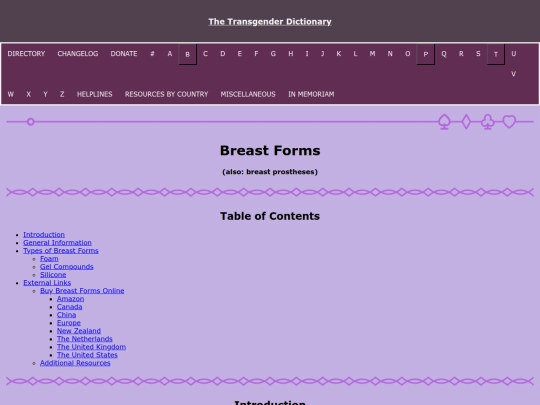The height and width of the screenshot is (405, 540).
Task: Open the letter D section
Action: (x=223, y=54)
